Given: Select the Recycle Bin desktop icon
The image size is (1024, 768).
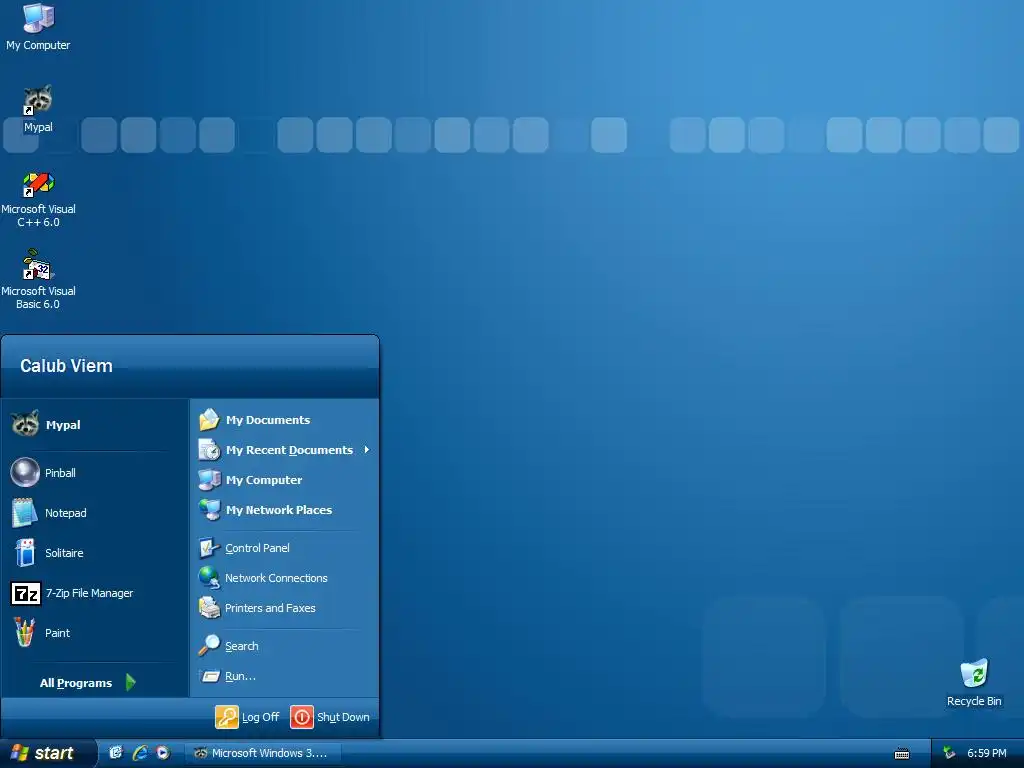Looking at the screenshot, I should point(974,682).
